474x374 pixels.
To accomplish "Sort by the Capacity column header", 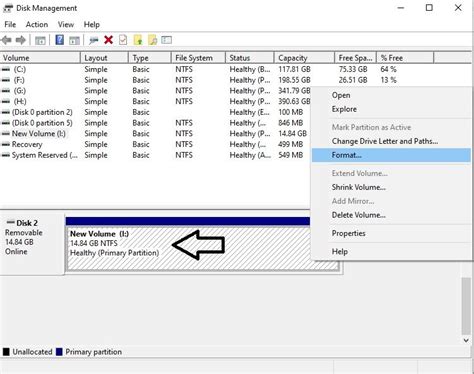I will point(304,58).
